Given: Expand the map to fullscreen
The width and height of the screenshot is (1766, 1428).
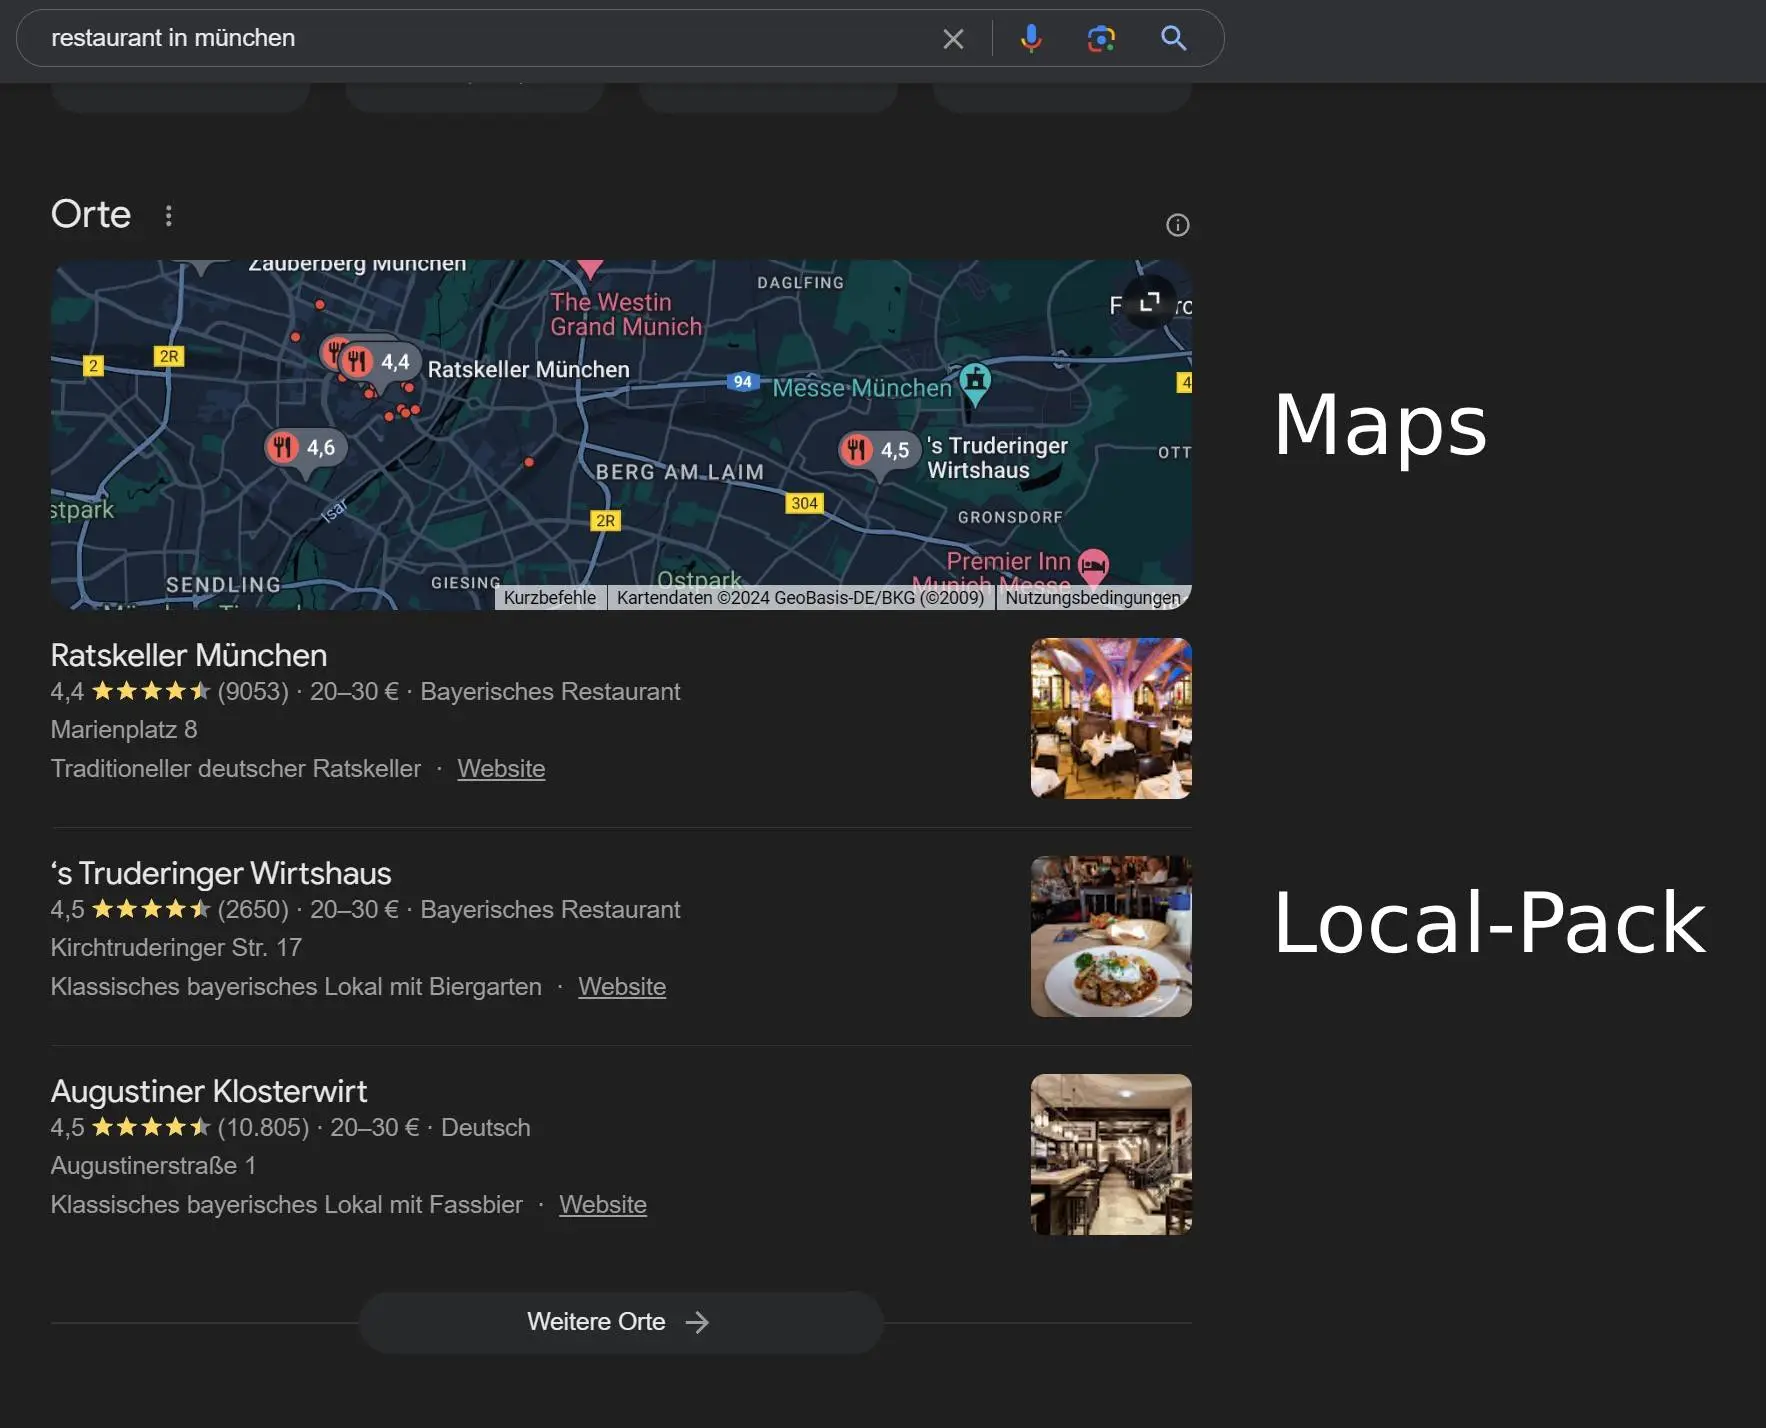Looking at the screenshot, I should pyautogui.click(x=1150, y=301).
